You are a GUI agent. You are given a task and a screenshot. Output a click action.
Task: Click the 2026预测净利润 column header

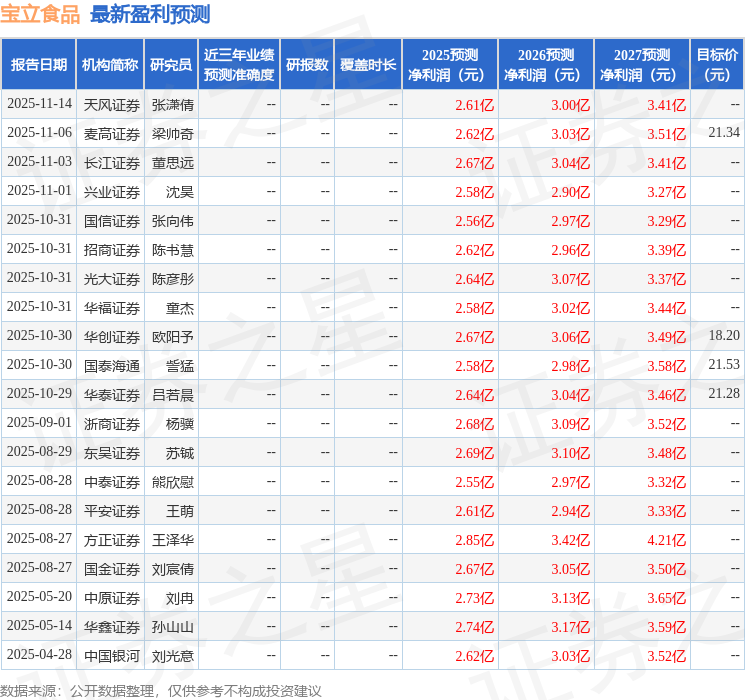point(546,65)
